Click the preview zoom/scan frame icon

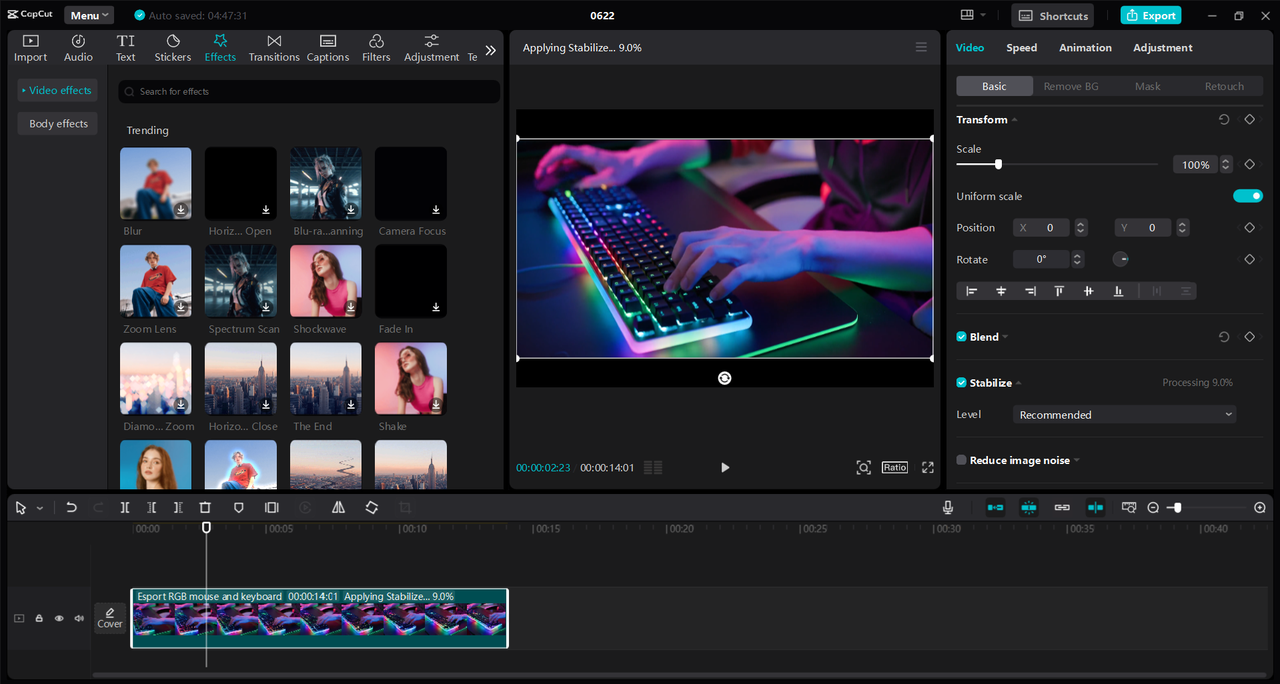coord(863,467)
